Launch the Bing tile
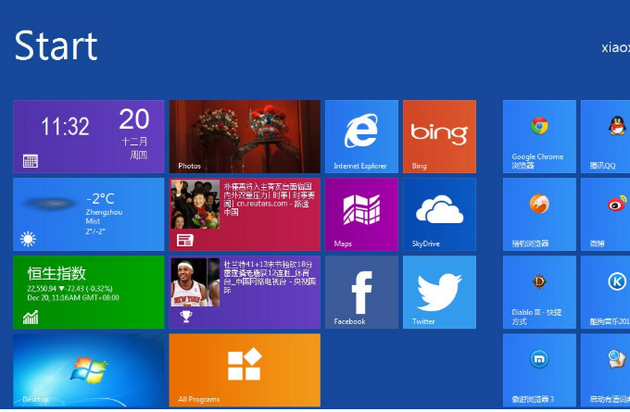The width and height of the screenshot is (630, 412). [439, 136]
